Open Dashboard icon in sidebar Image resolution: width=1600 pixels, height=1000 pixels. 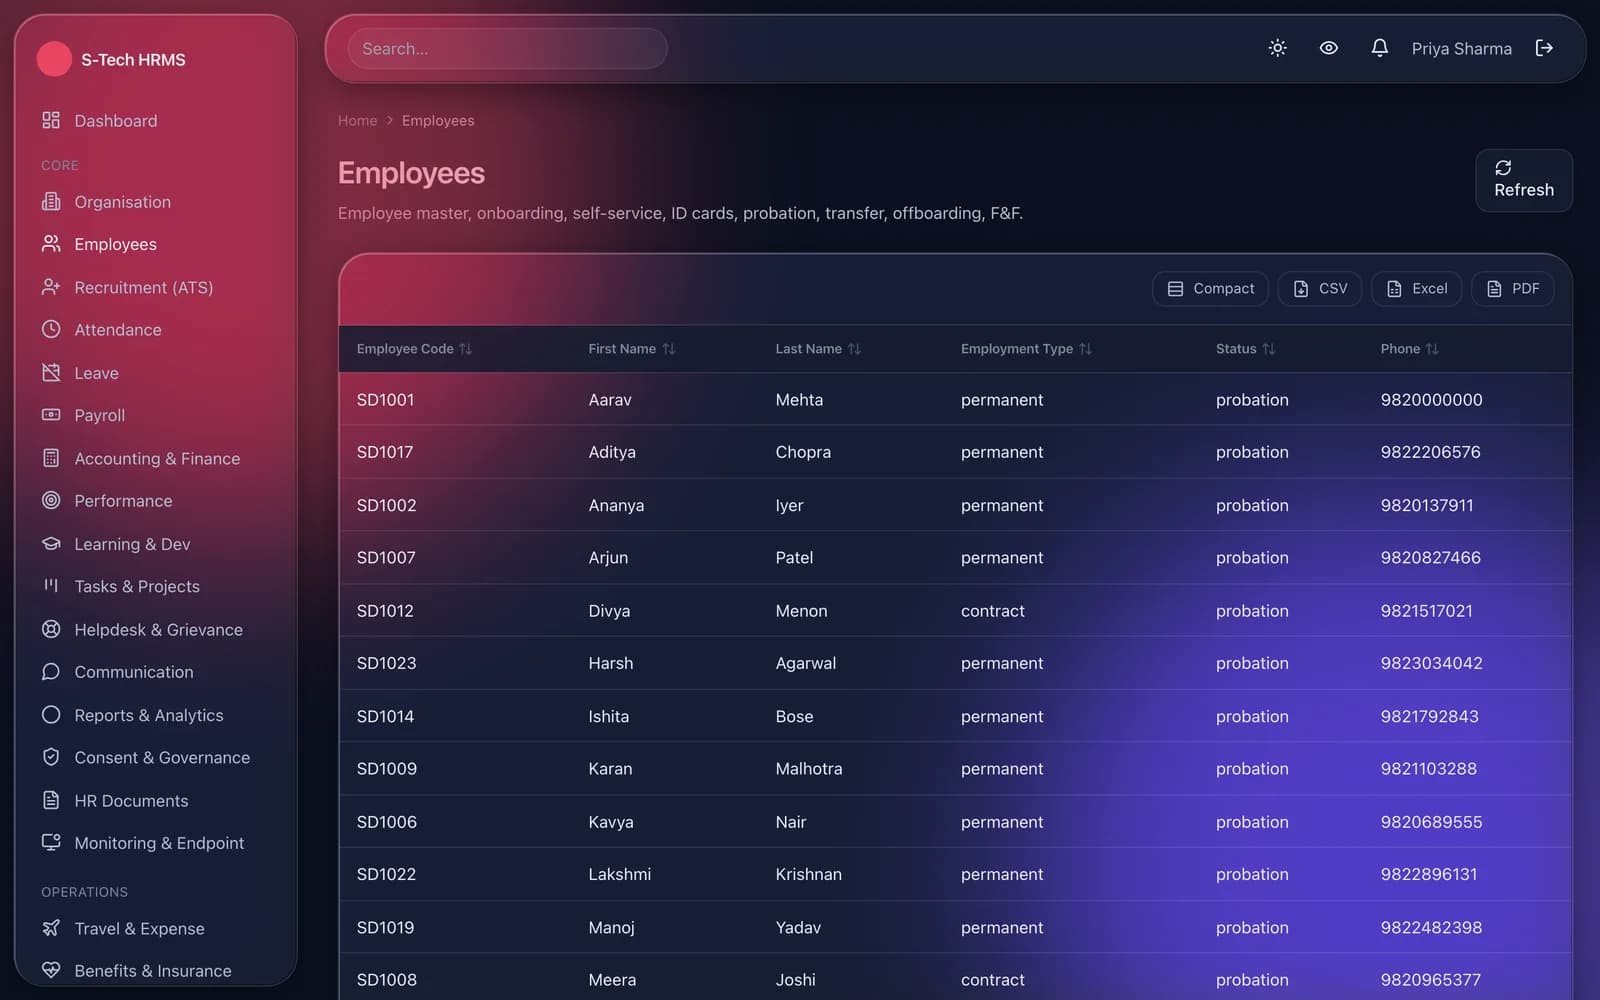[x=51, y=120]
